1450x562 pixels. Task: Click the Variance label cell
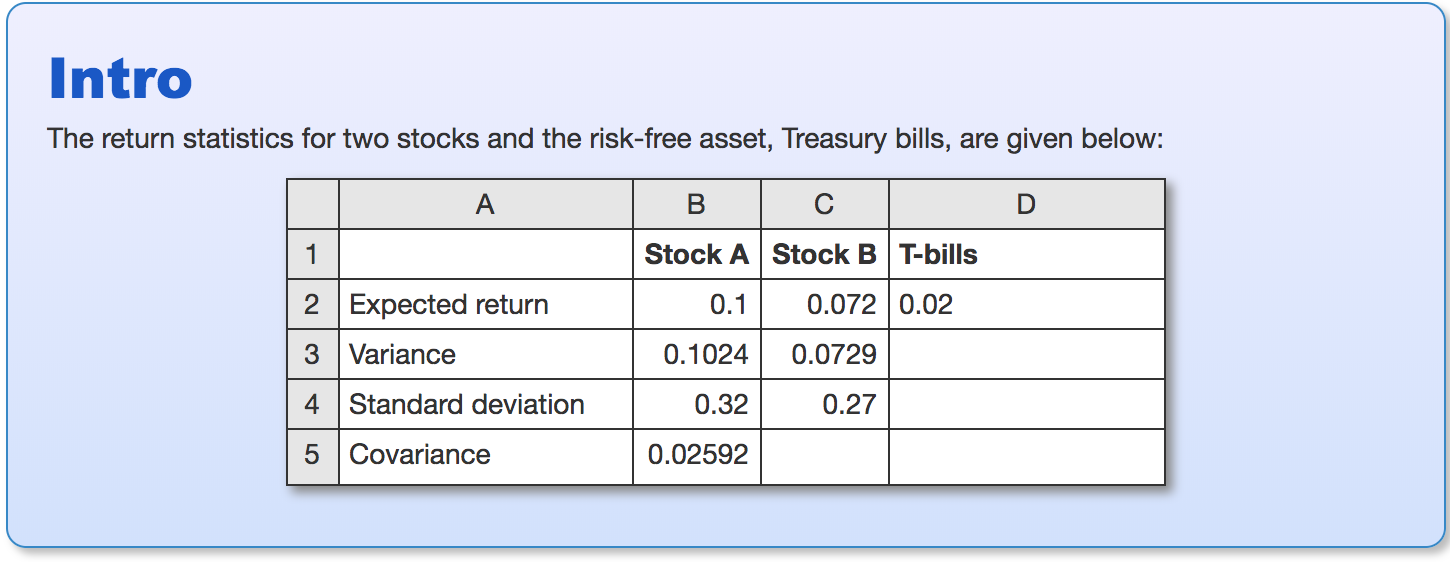(485, 355)
